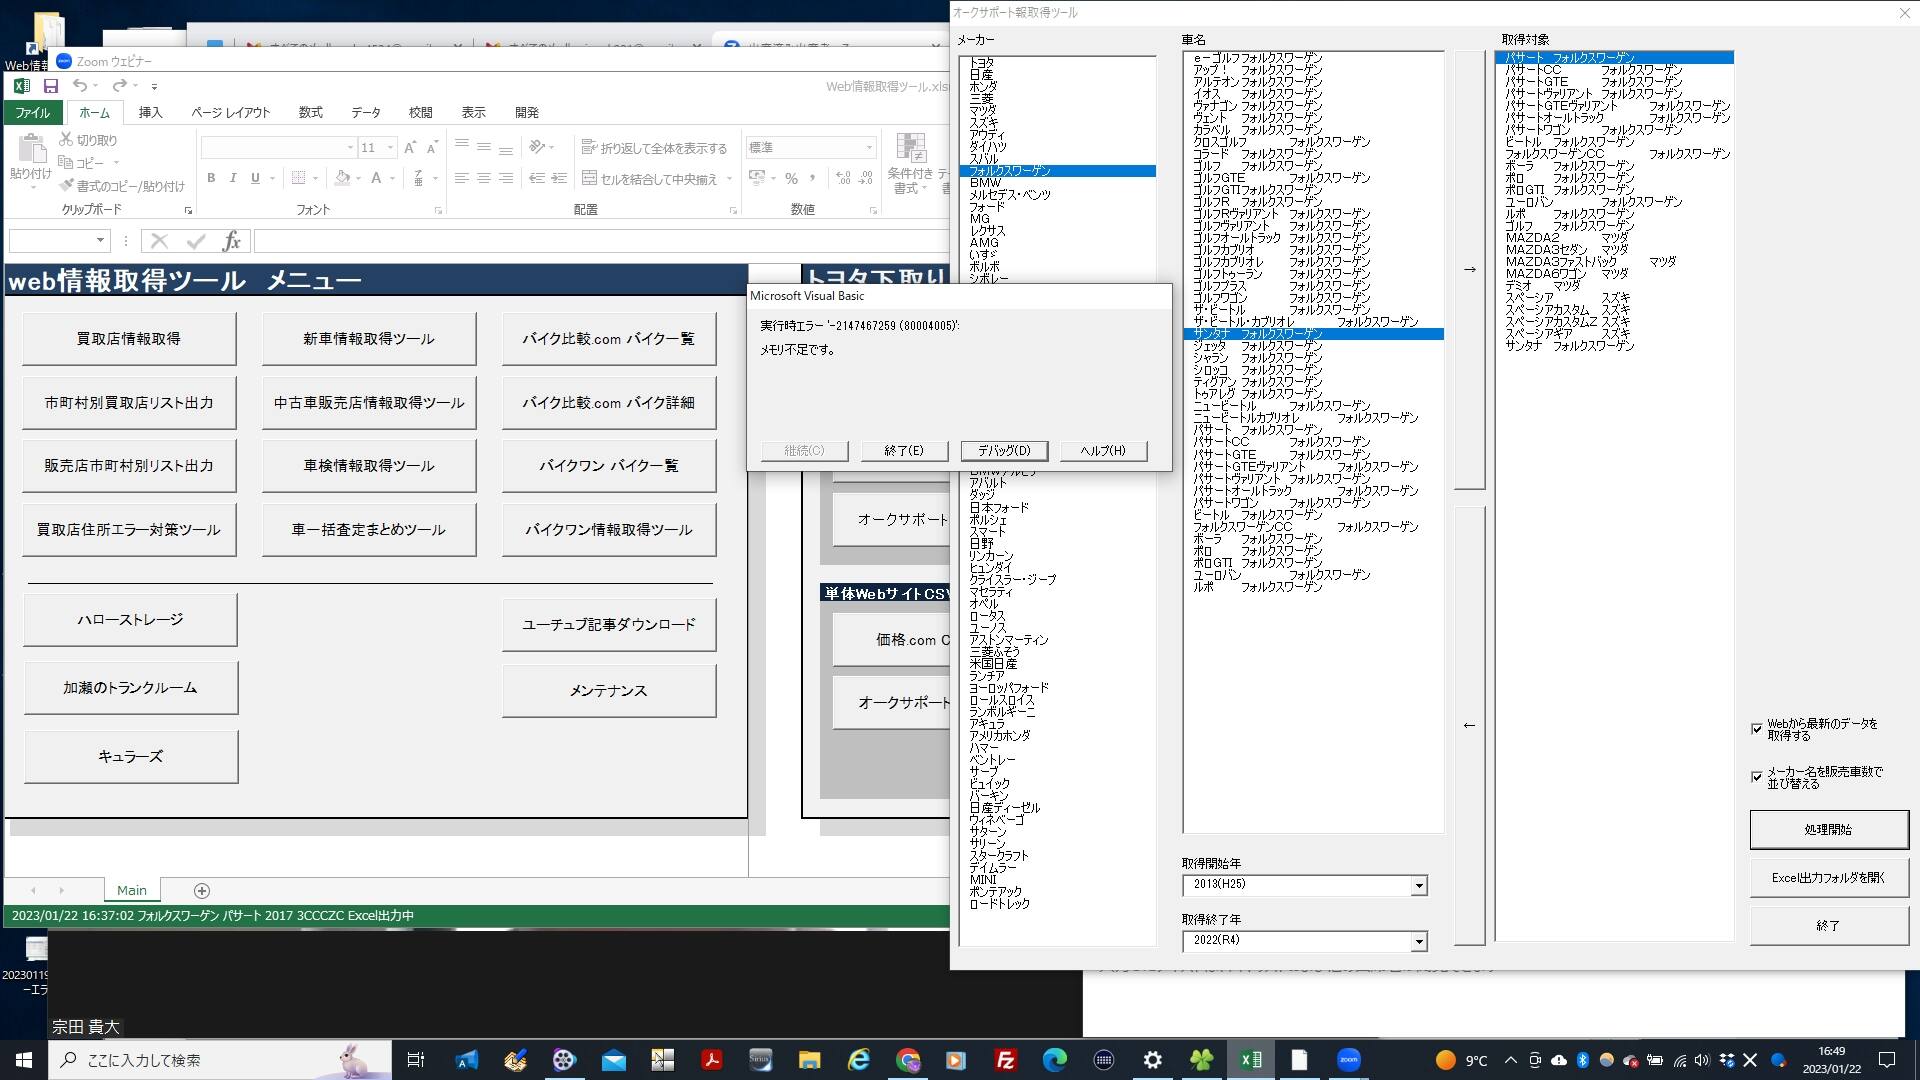
Task: Toggle Web最新データ取得 checkbox
Action: 1757,729
